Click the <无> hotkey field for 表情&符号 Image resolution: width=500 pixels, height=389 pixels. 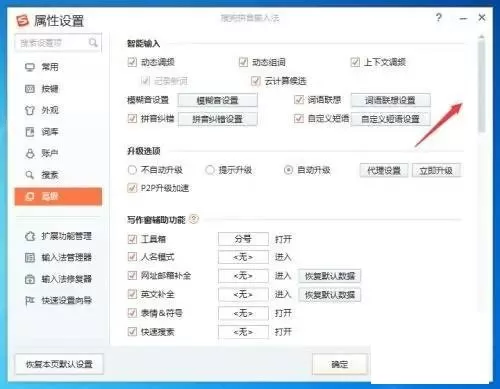click(243, 313)
